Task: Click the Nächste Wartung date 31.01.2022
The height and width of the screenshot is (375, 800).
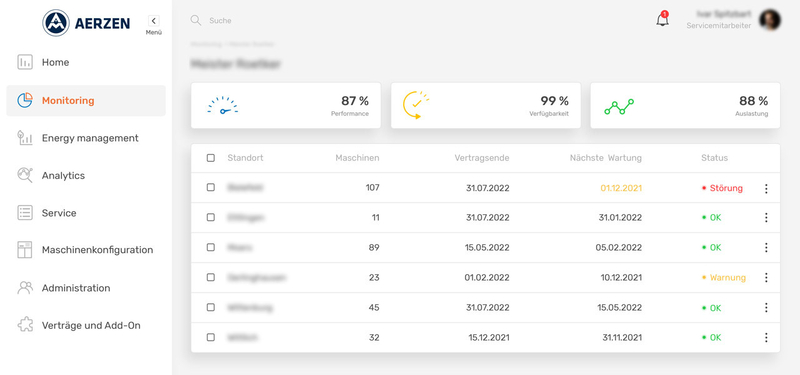Action: (620, 218)
